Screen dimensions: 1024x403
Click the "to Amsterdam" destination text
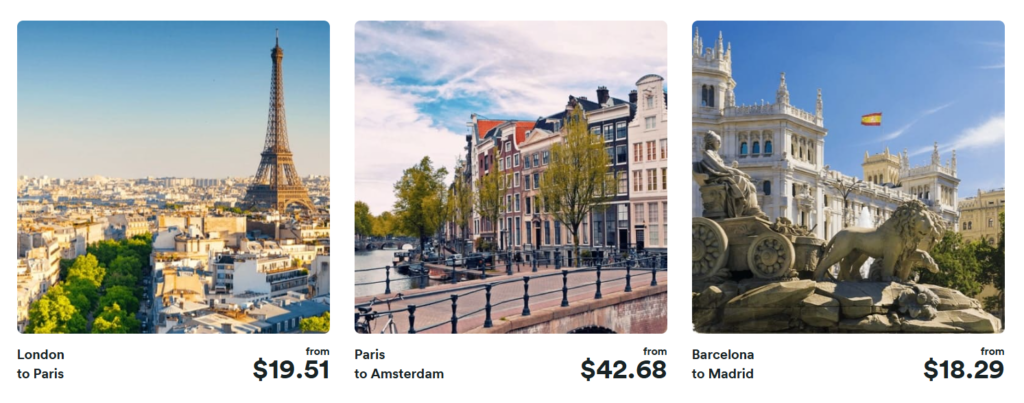point(399,374)
